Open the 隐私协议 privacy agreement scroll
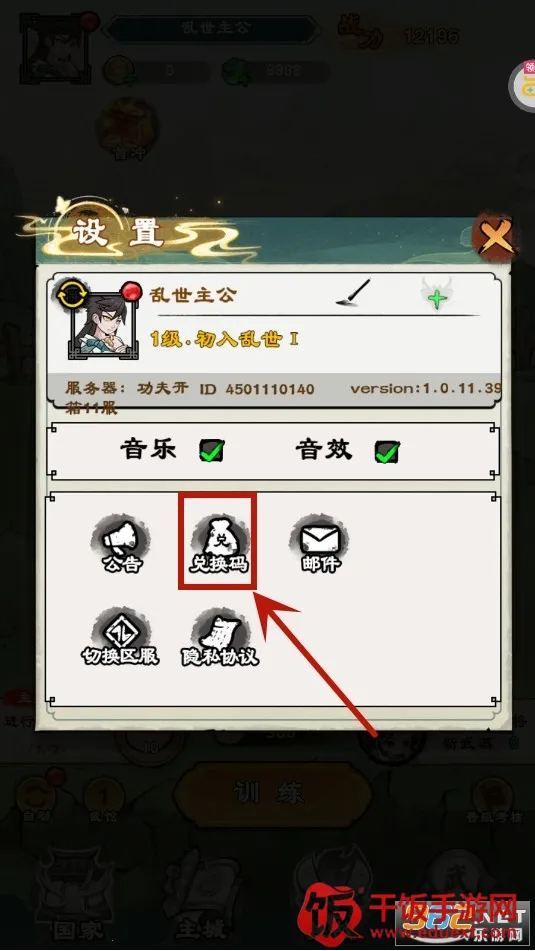 coord(220,637)
